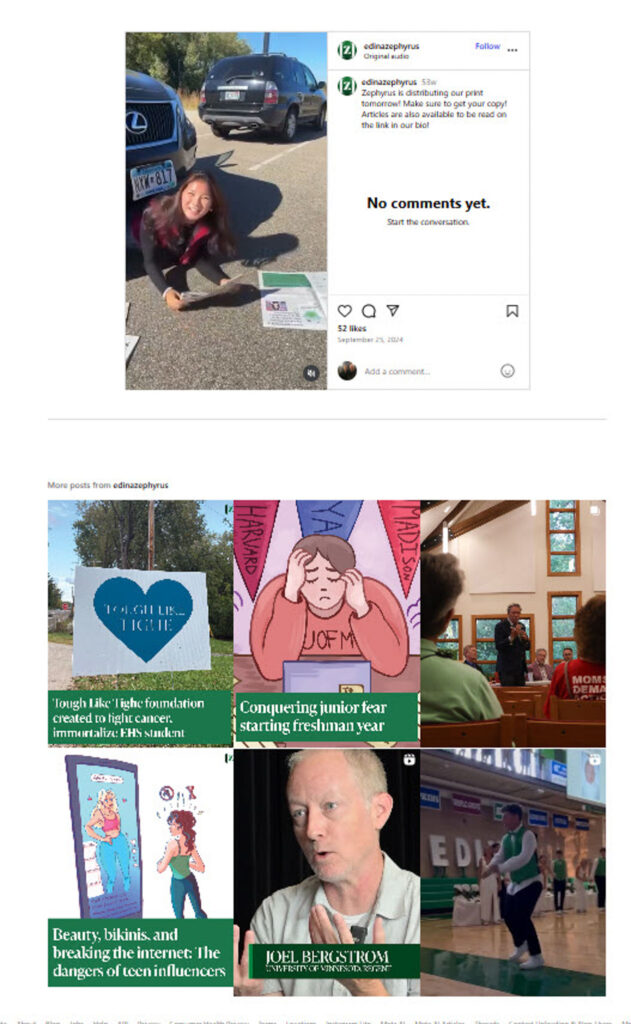
Task: Open emoji picker in the comment box
Action: (508, 371)
